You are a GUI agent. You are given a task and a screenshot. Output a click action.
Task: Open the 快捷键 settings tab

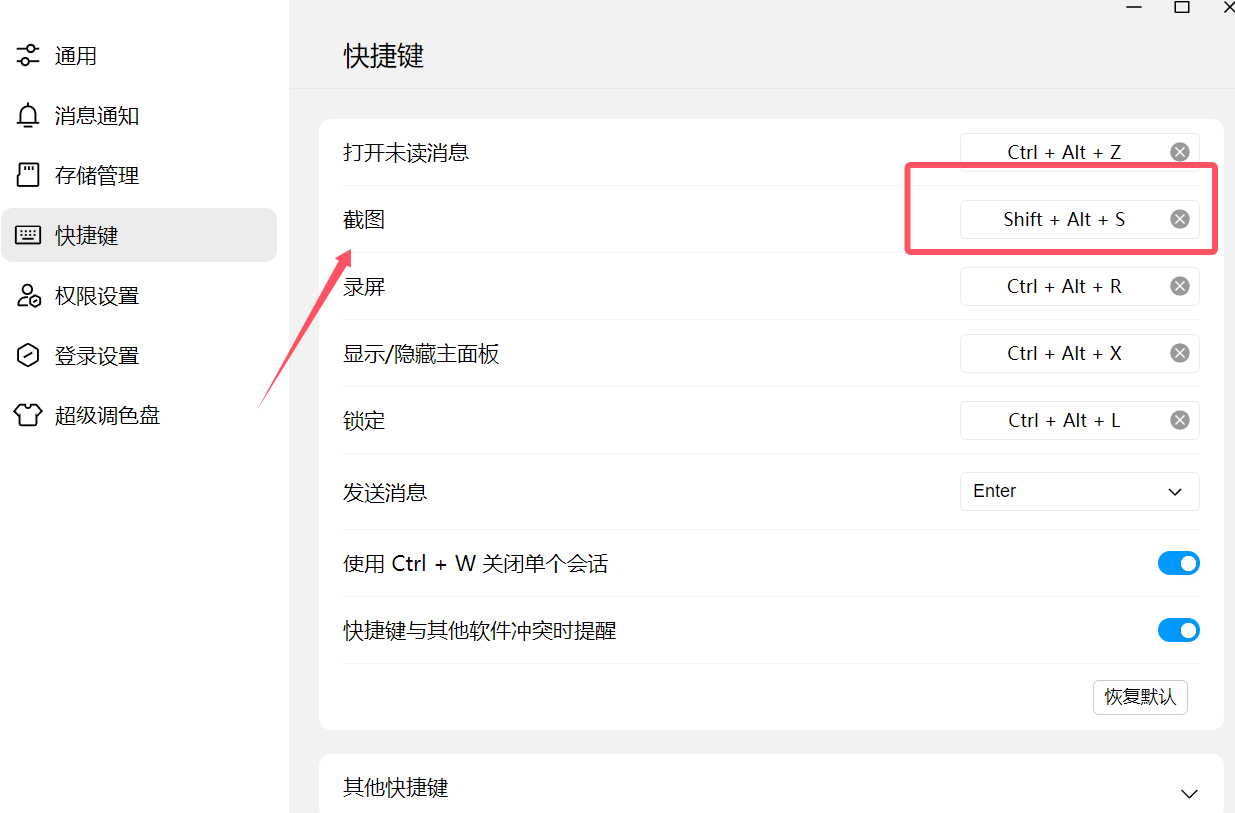pyautogui.click(x=138, y=235)
